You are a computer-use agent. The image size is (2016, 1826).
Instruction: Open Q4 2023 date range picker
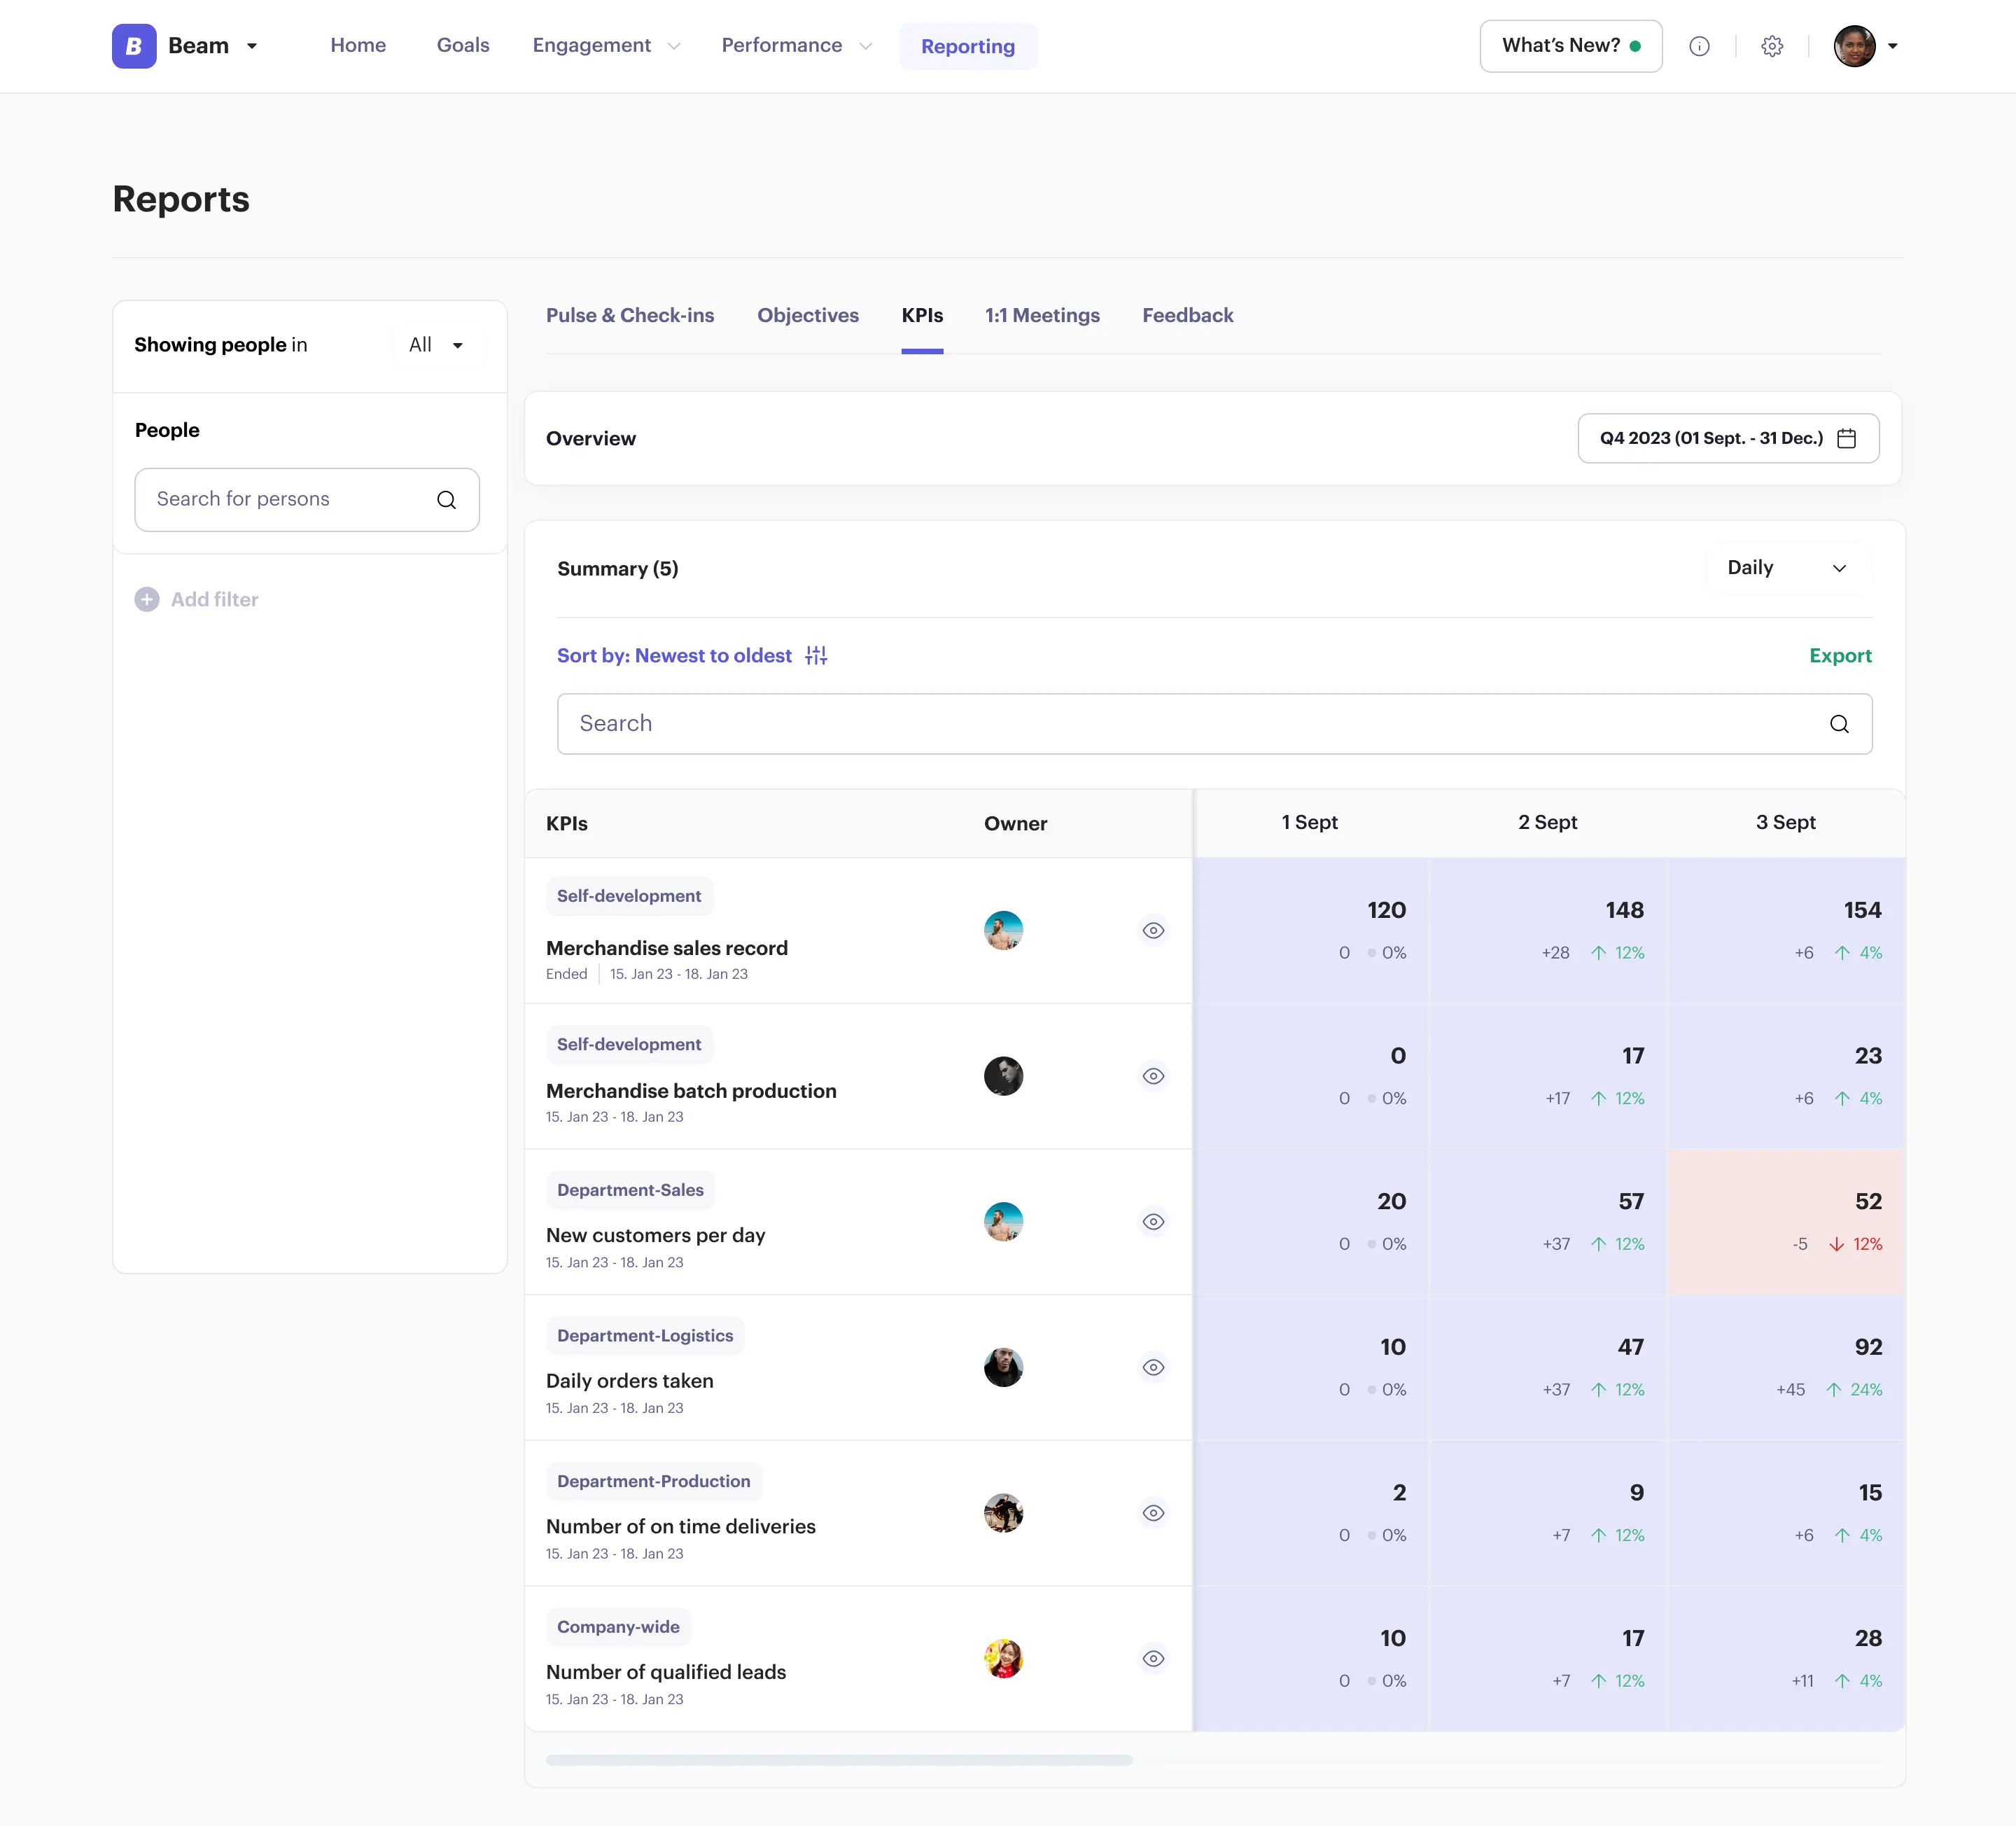click(1728, 438)
